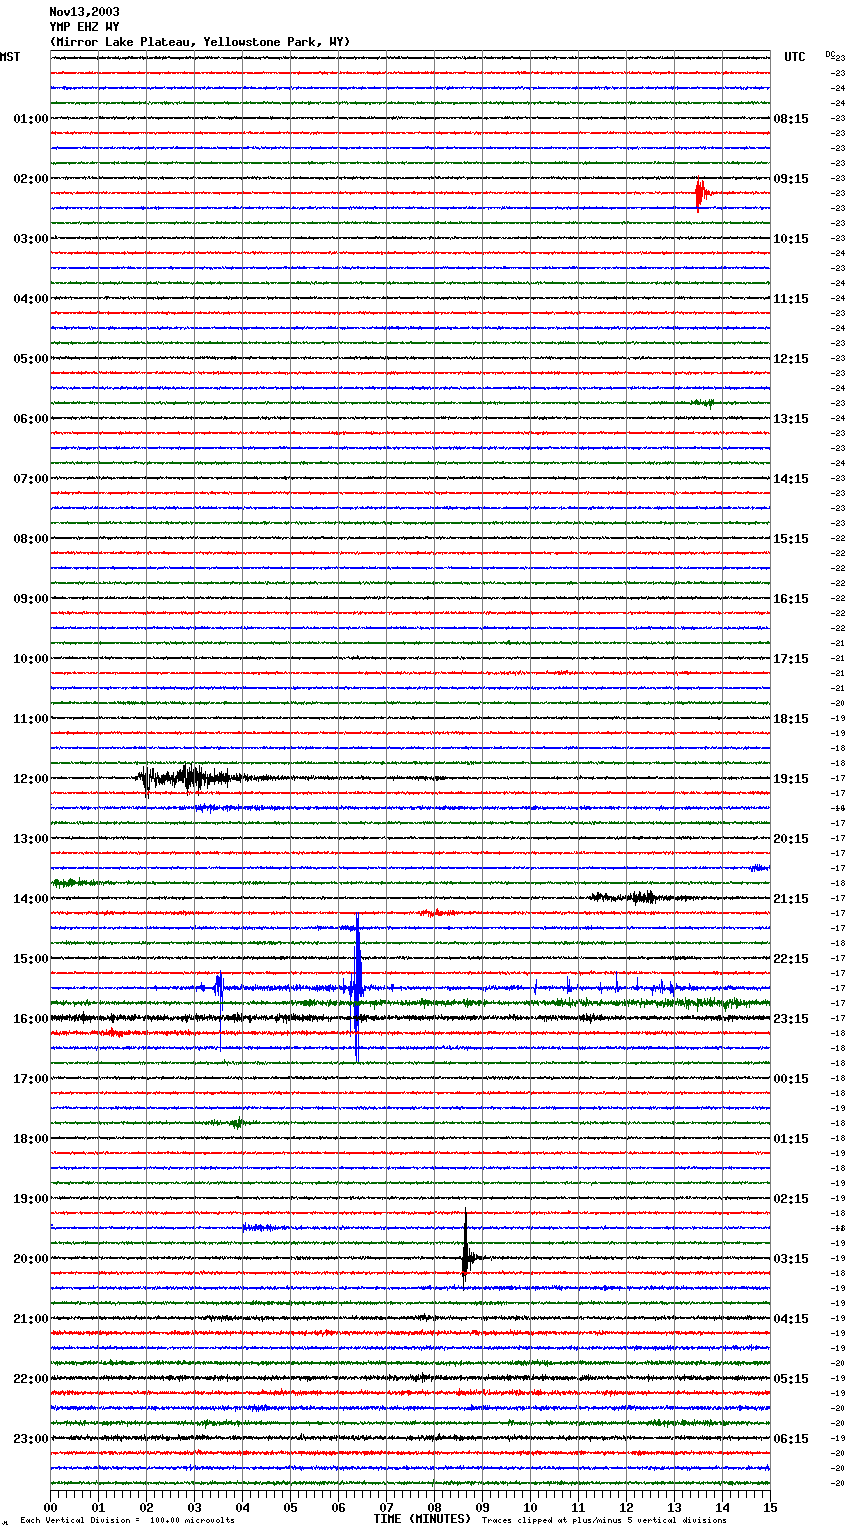Select the 11:00 MST time label

pyautogui.click(x=31, y=719)
